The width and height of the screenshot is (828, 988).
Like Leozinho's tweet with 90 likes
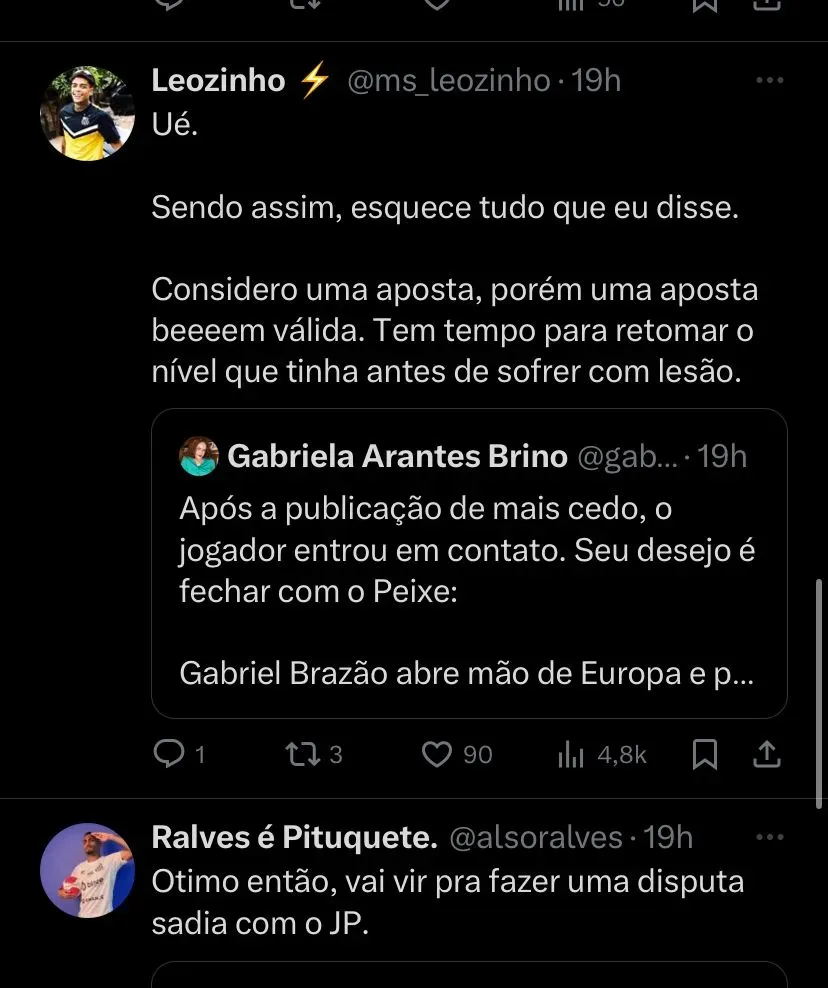pyautogui.click(x=437, y=753)
